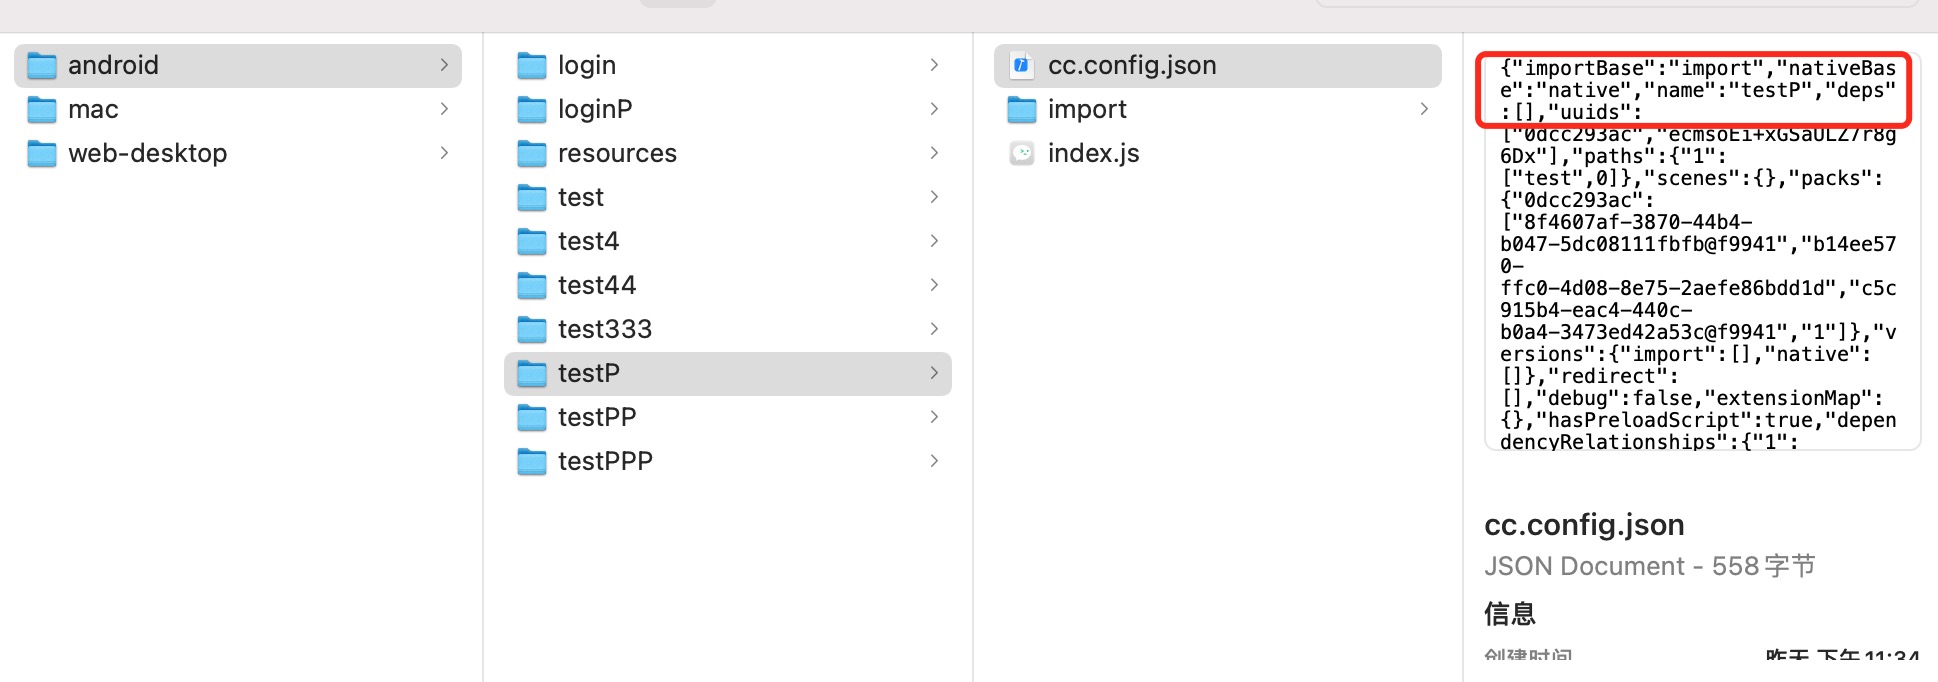Click the resources folder icon
The image size is (1938, 682).
coord(532,153)
